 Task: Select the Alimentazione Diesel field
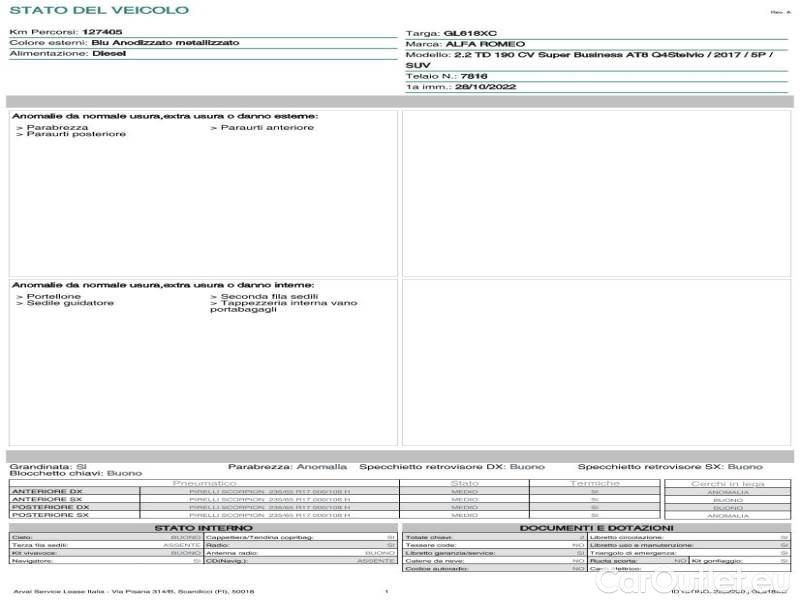coord(68,53)
